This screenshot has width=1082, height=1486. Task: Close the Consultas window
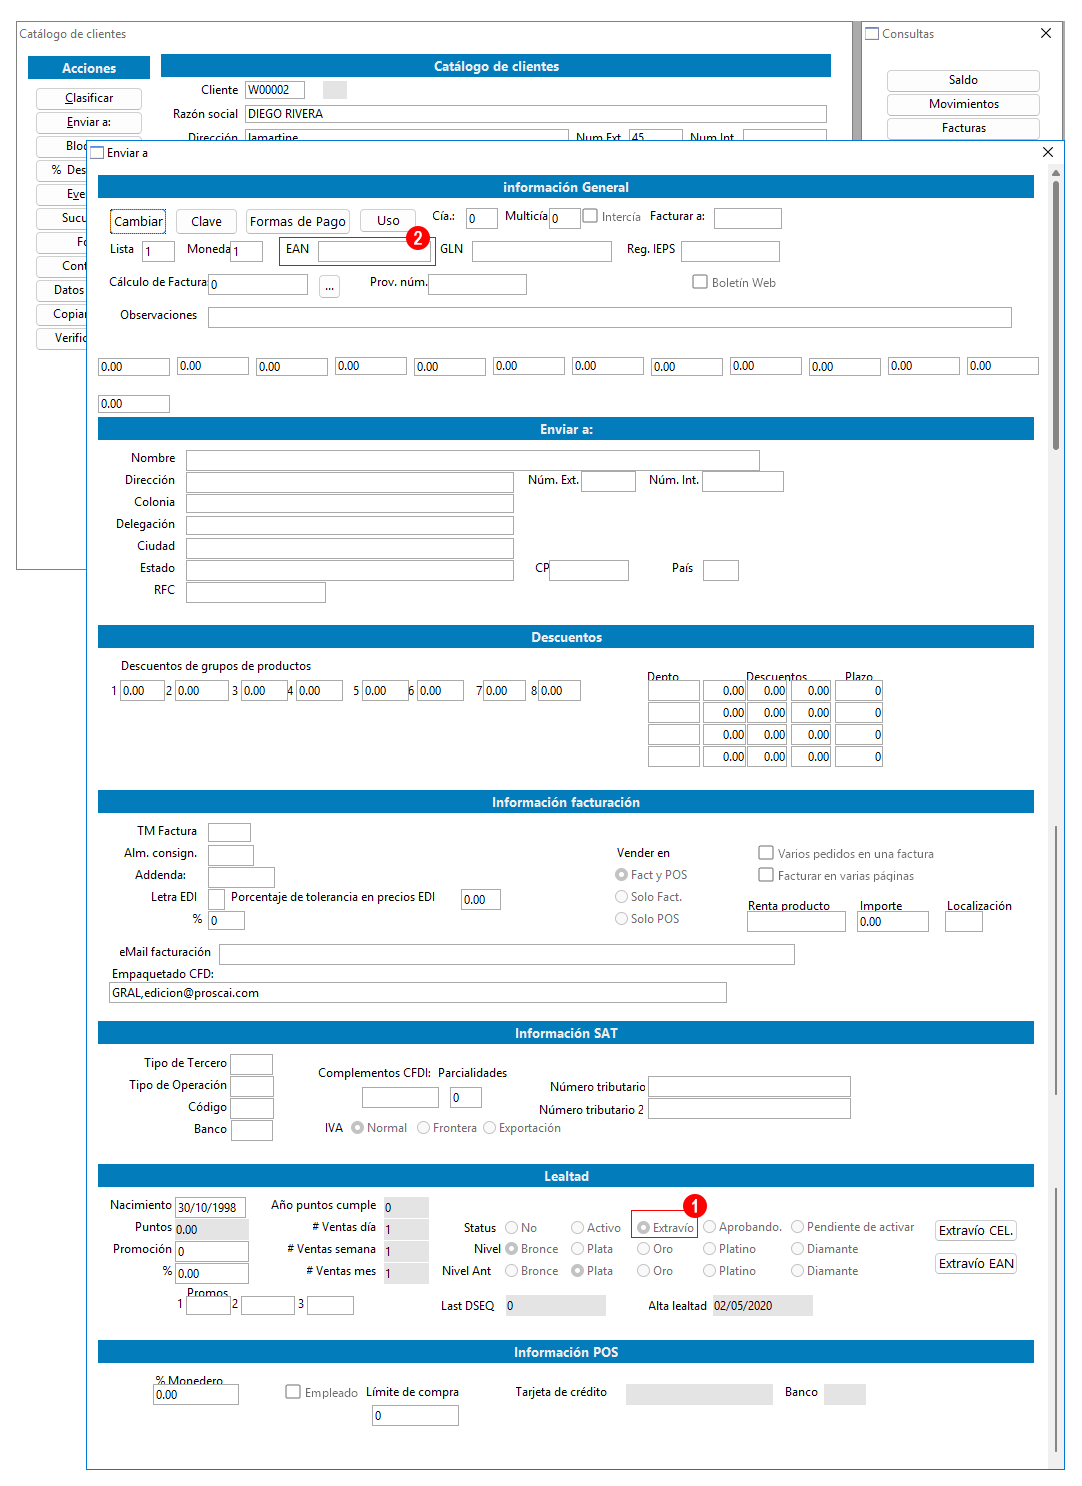(x=1046, y=33)
